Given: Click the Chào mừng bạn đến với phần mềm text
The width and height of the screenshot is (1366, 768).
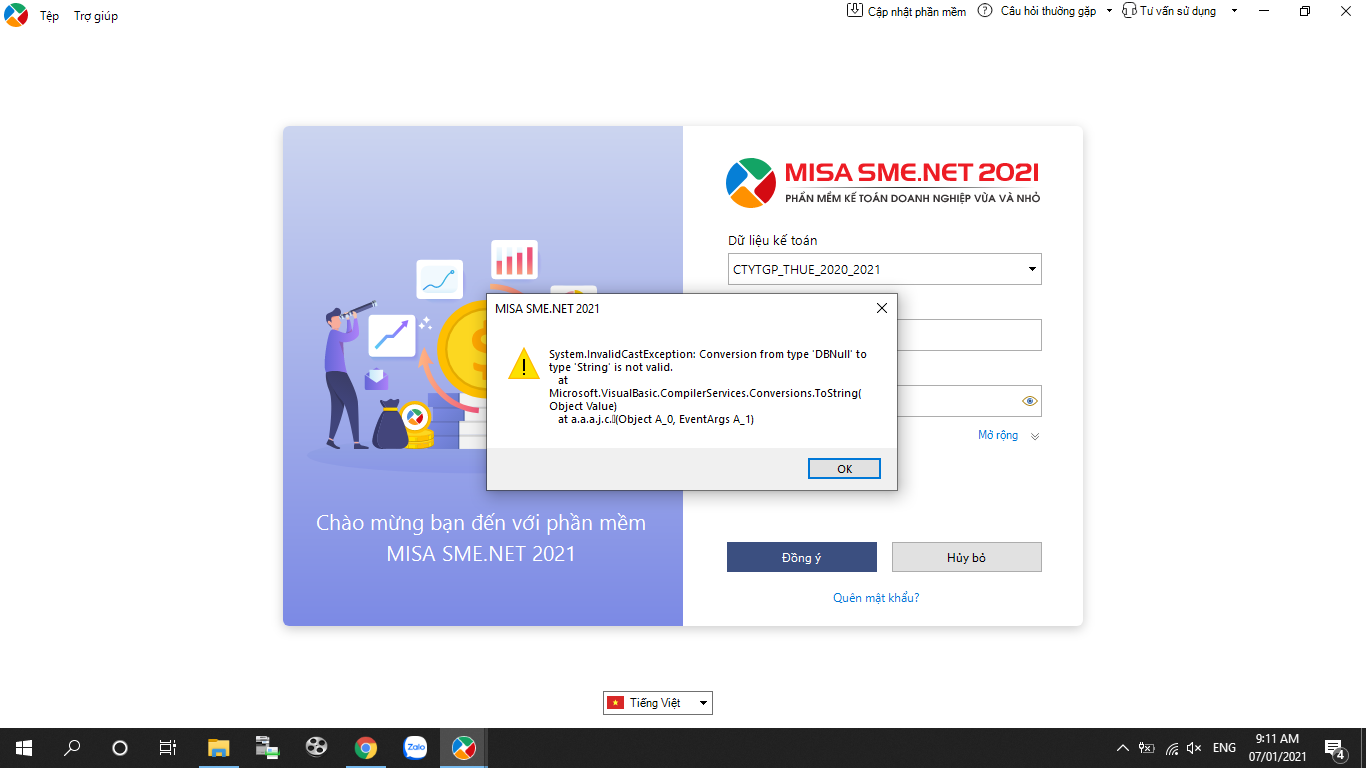Looking at the screenshot, I should pos(481,523).
